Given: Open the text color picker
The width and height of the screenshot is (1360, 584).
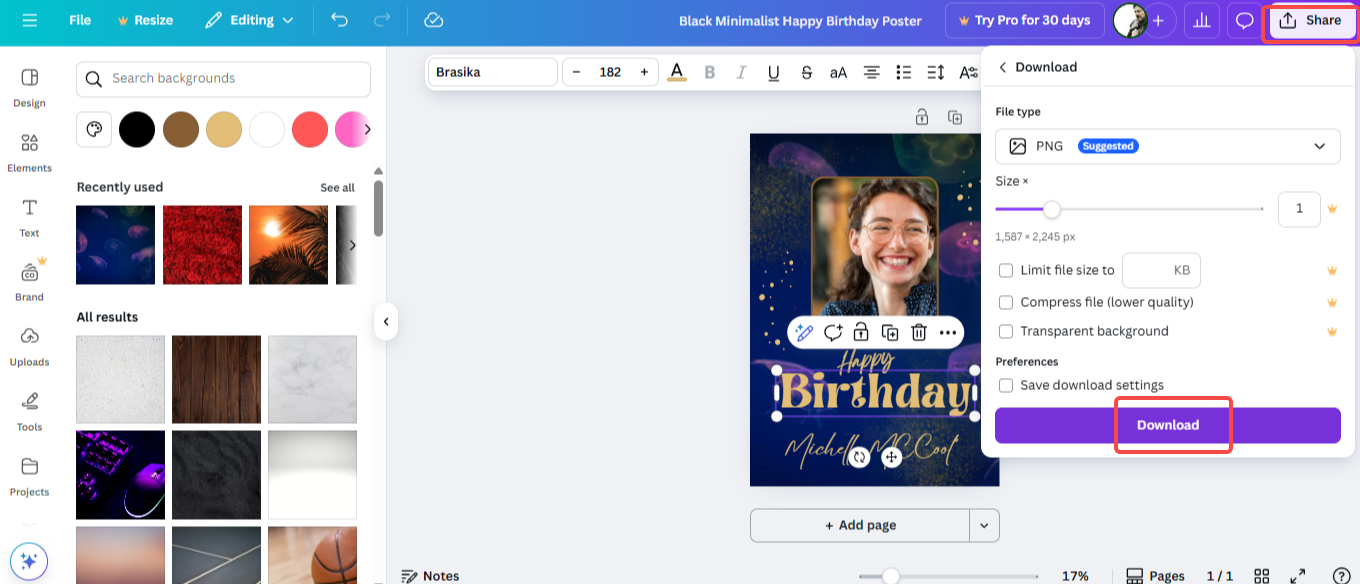Looking at the screenshot, I should point(677,72).
